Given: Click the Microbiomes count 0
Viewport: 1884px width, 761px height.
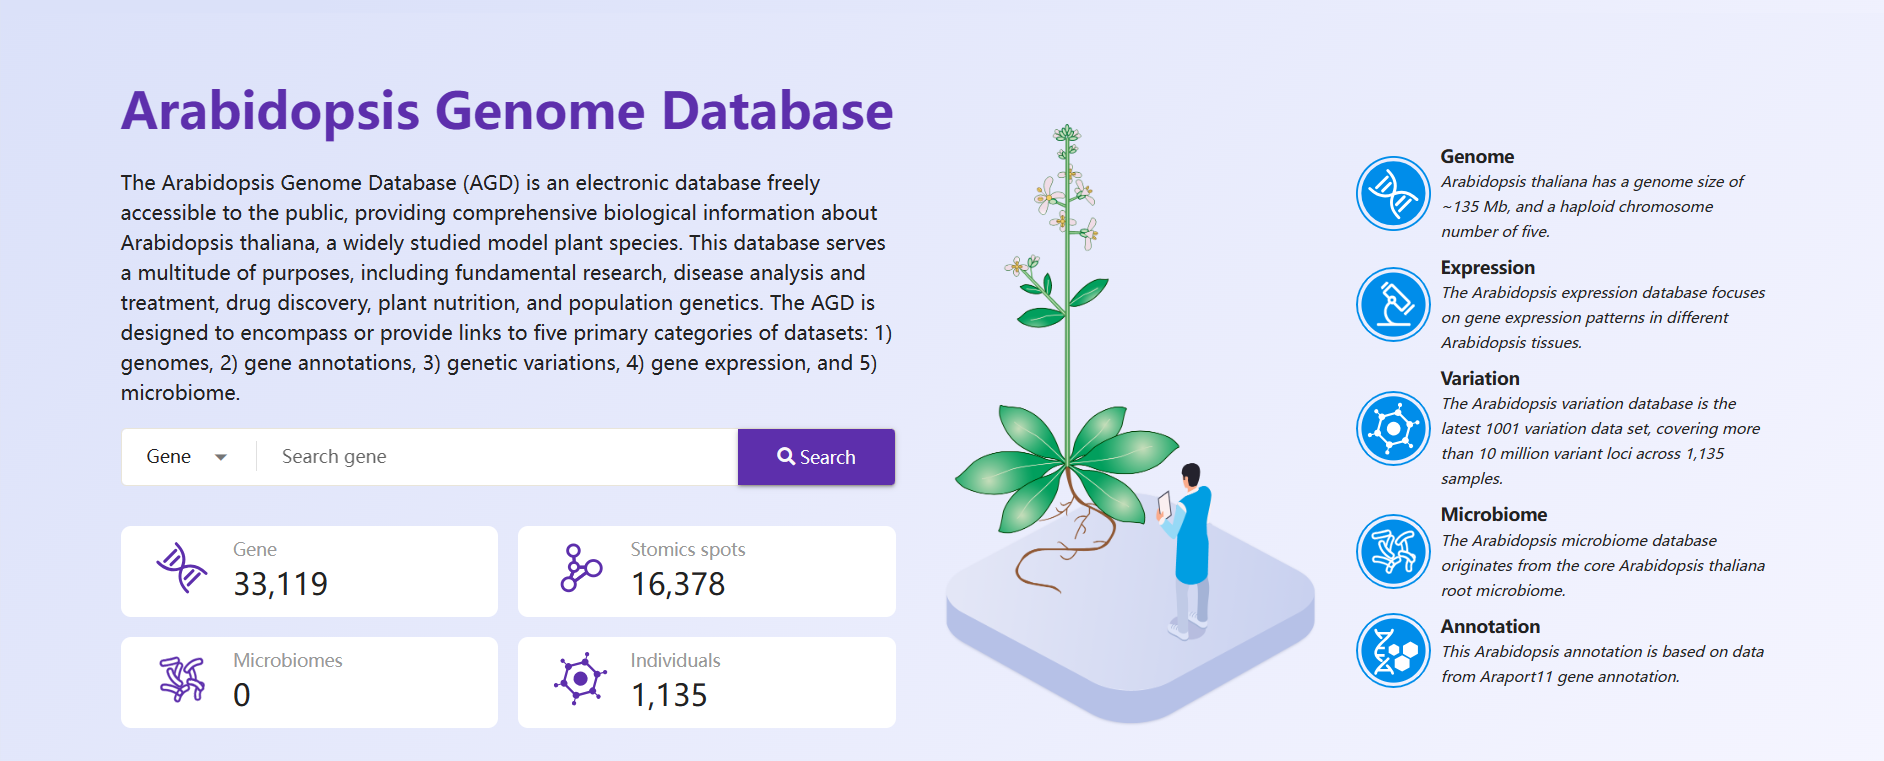Looking at the screenshot, I should click(x=242, y=695).
